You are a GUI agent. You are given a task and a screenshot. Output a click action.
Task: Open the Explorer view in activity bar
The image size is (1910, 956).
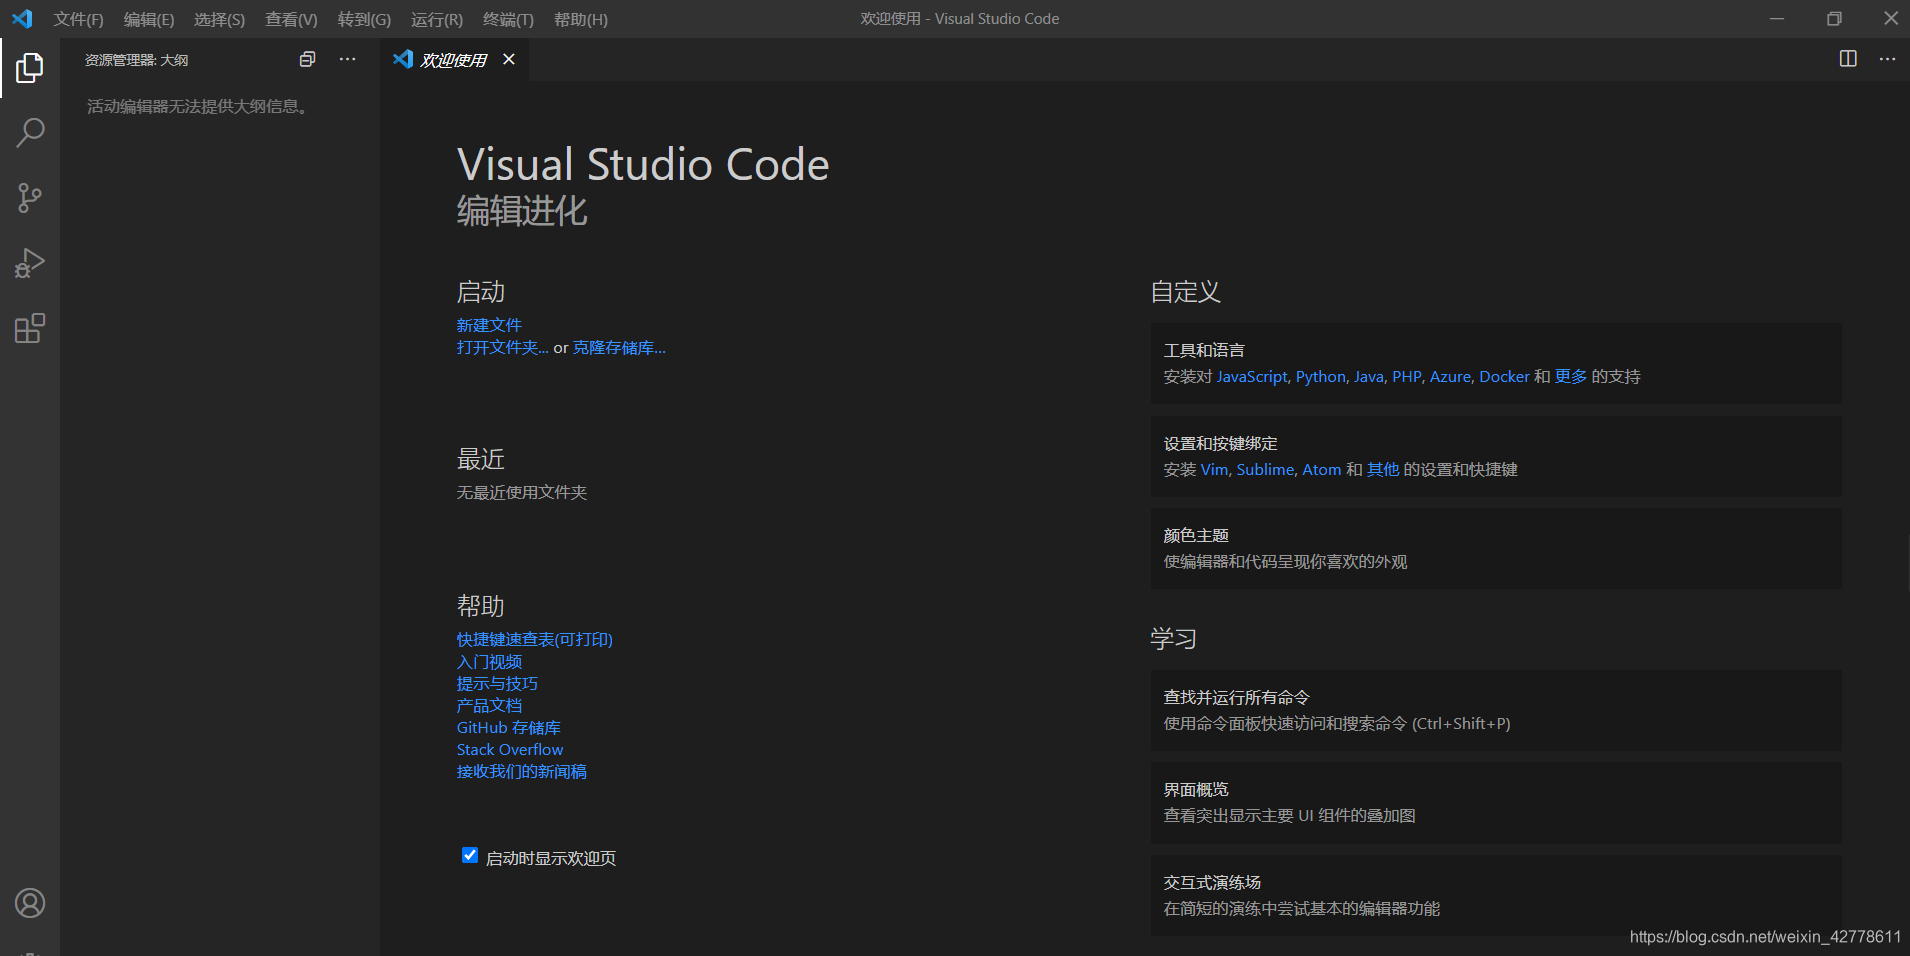coord(30,68)
